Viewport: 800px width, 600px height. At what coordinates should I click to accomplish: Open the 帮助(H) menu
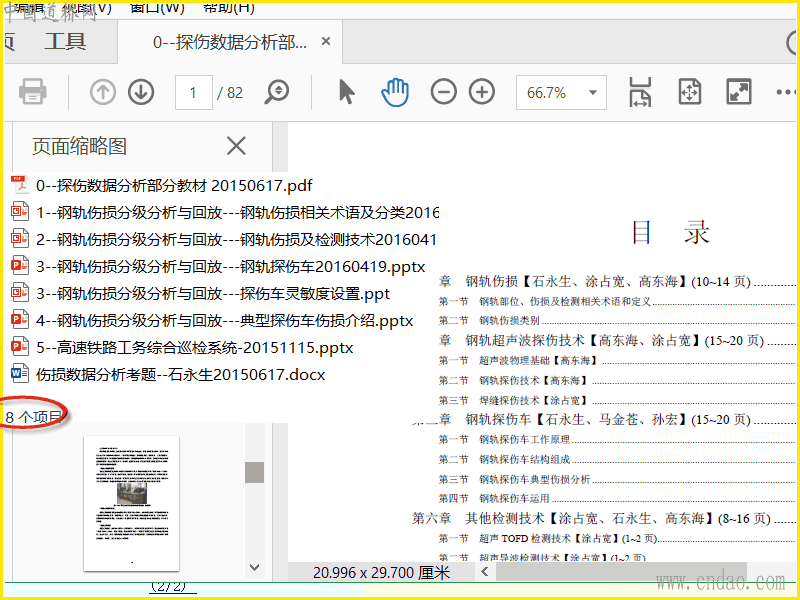pos(228,8)
